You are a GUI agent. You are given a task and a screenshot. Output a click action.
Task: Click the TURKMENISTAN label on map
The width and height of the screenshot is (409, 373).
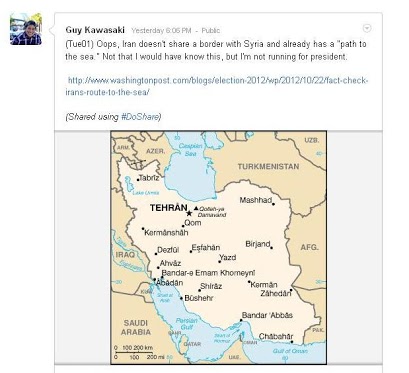click(x=268, y=166)
